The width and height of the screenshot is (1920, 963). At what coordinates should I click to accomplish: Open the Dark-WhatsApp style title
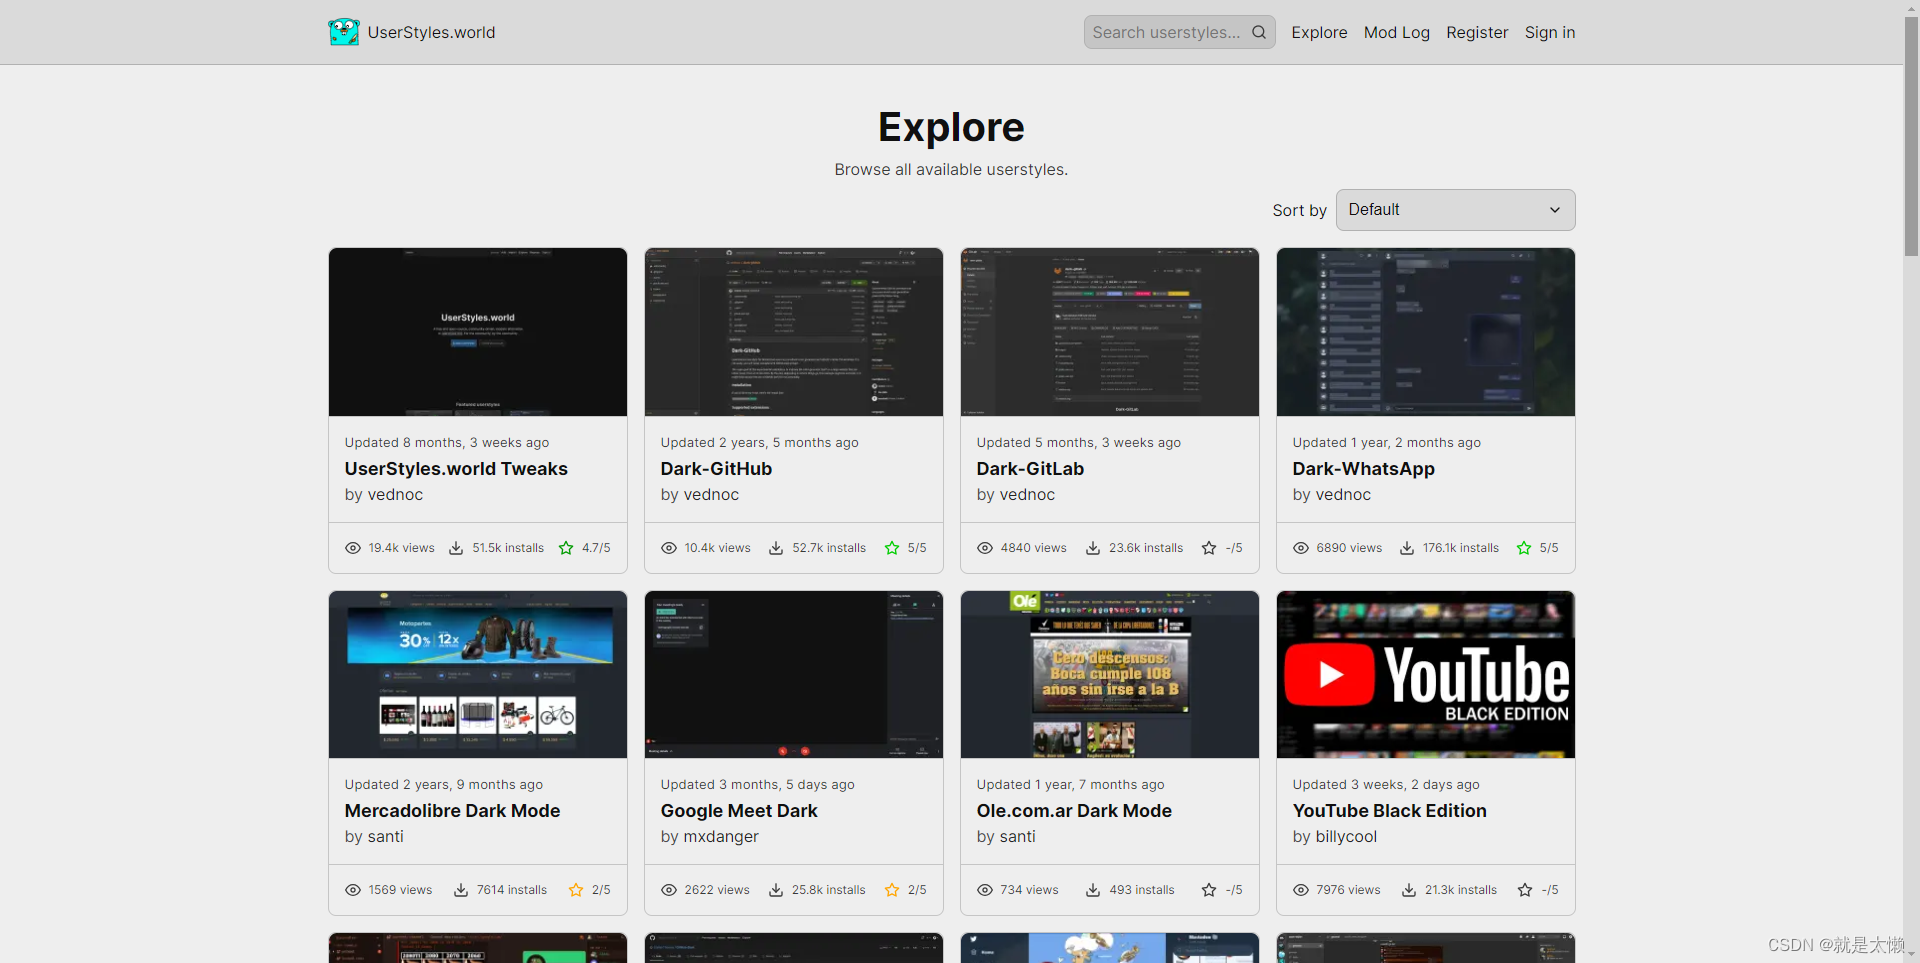1363,469
